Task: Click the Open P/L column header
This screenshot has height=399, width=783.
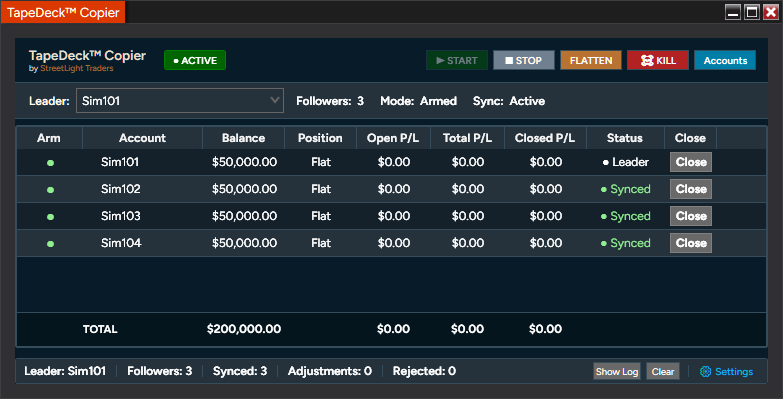Action: tap(393, 138)
